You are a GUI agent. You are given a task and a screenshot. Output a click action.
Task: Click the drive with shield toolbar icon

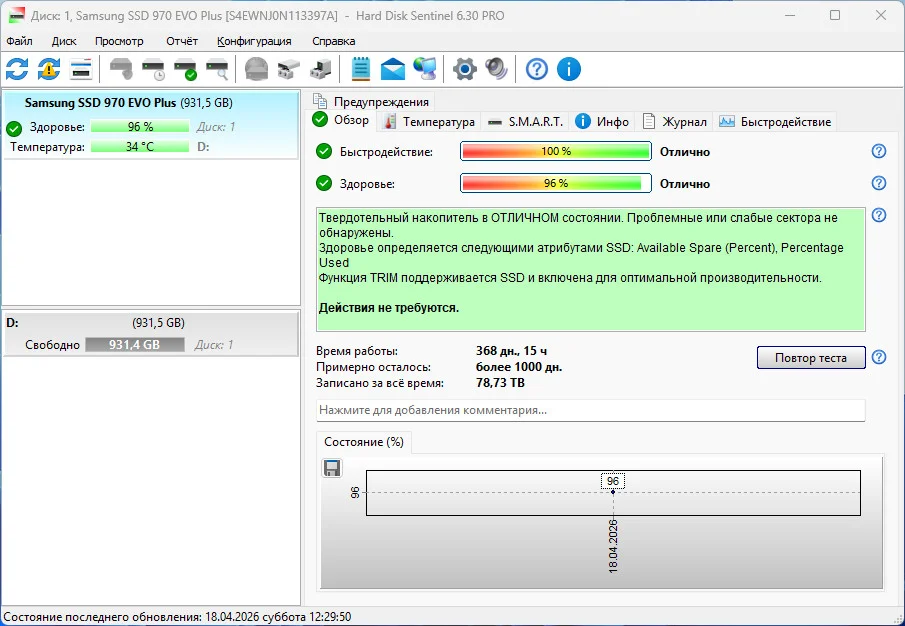click(x=121, y=69)
